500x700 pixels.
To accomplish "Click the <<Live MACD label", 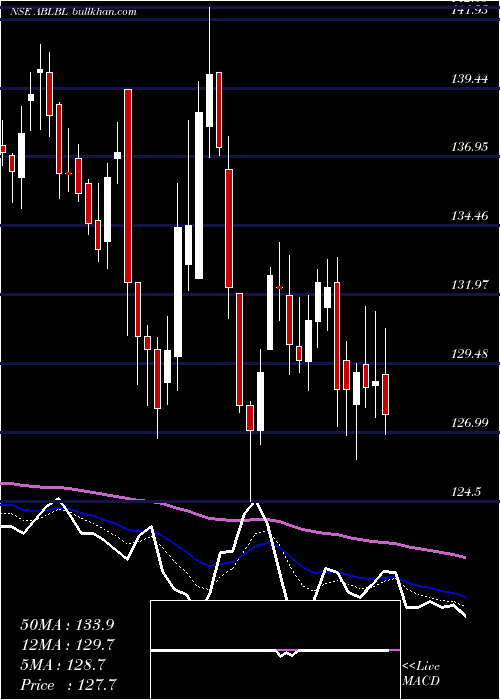I will [421, 674].
